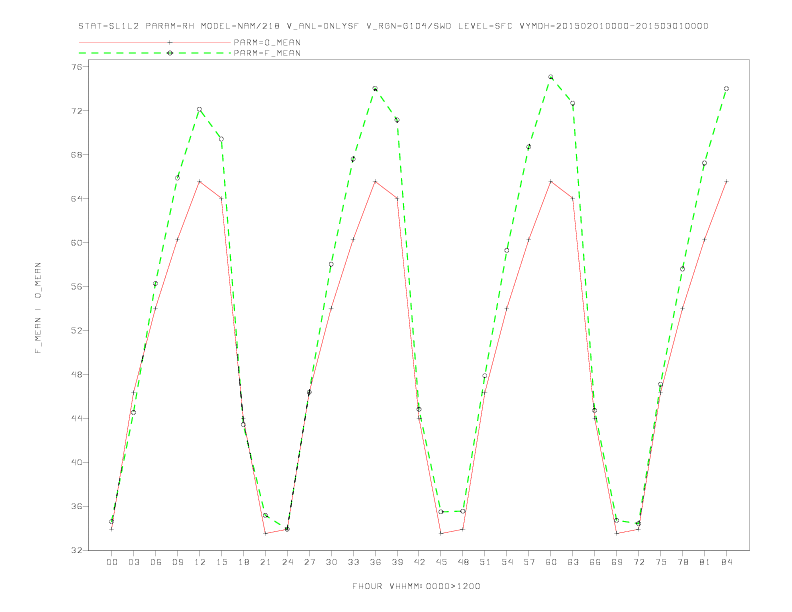Click the PARM=F_MEAN legend label
The width and height of the screenshot is (792, 612).
(267, 53)
